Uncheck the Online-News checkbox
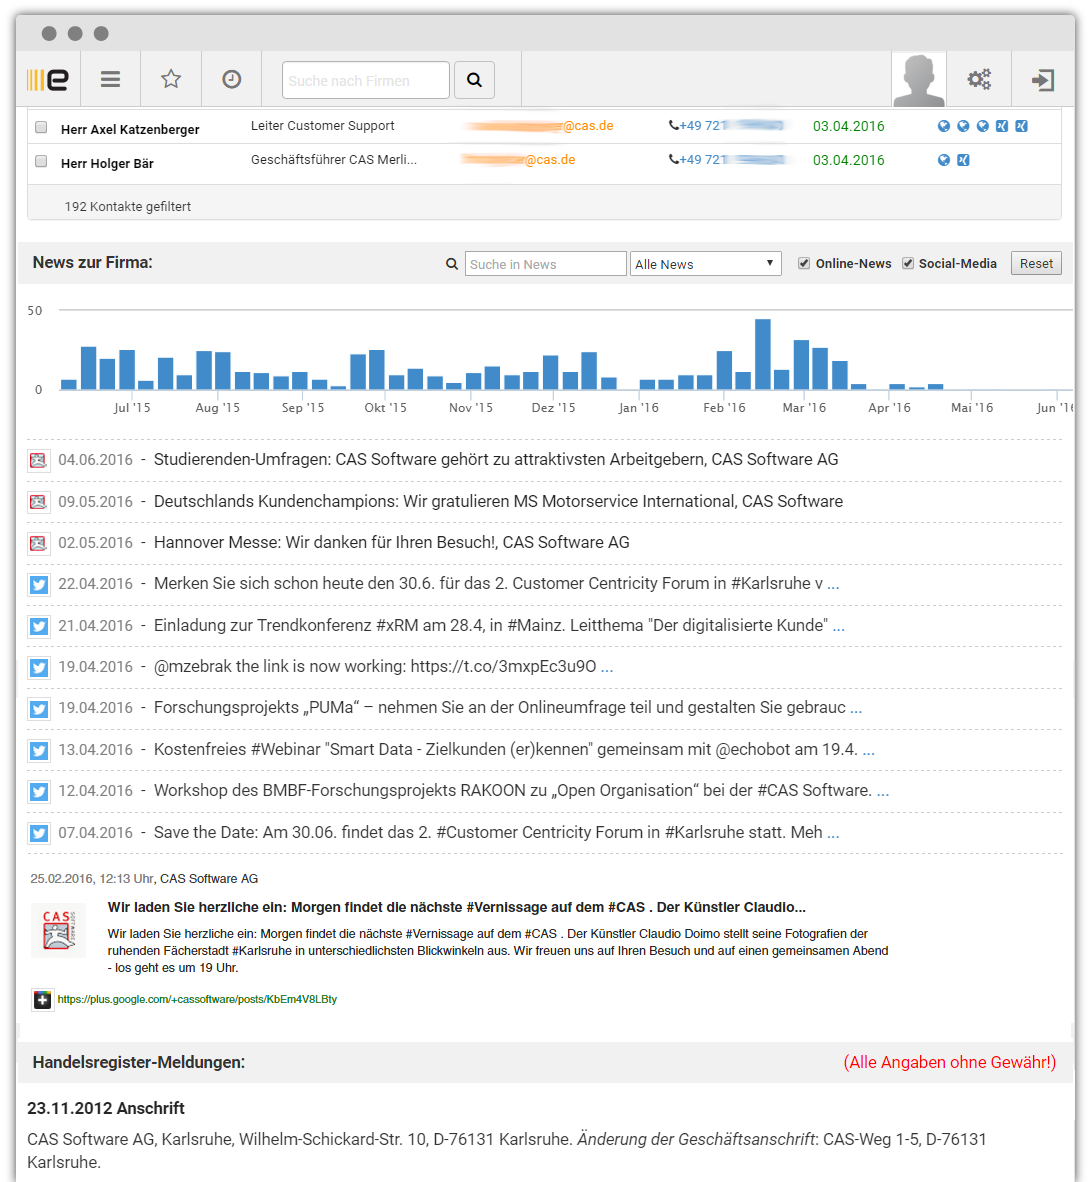Screen dimensions: 1090x1182 [x=804, y=264]
